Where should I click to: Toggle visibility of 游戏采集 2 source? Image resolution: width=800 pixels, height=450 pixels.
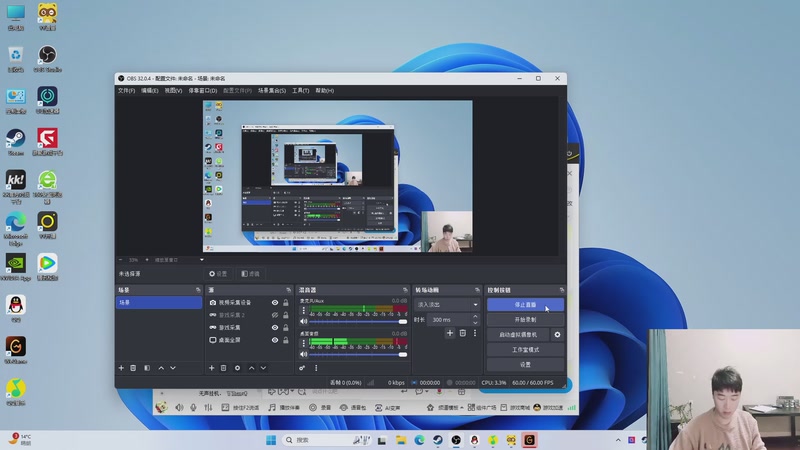coord(275,315)
